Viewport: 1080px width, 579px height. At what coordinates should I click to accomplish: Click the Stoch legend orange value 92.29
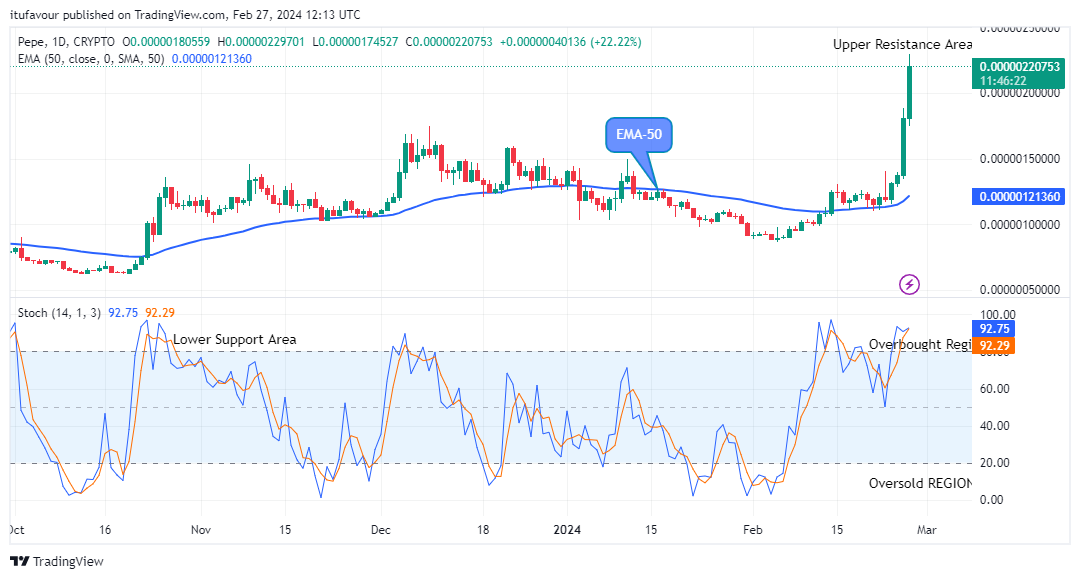160,313
